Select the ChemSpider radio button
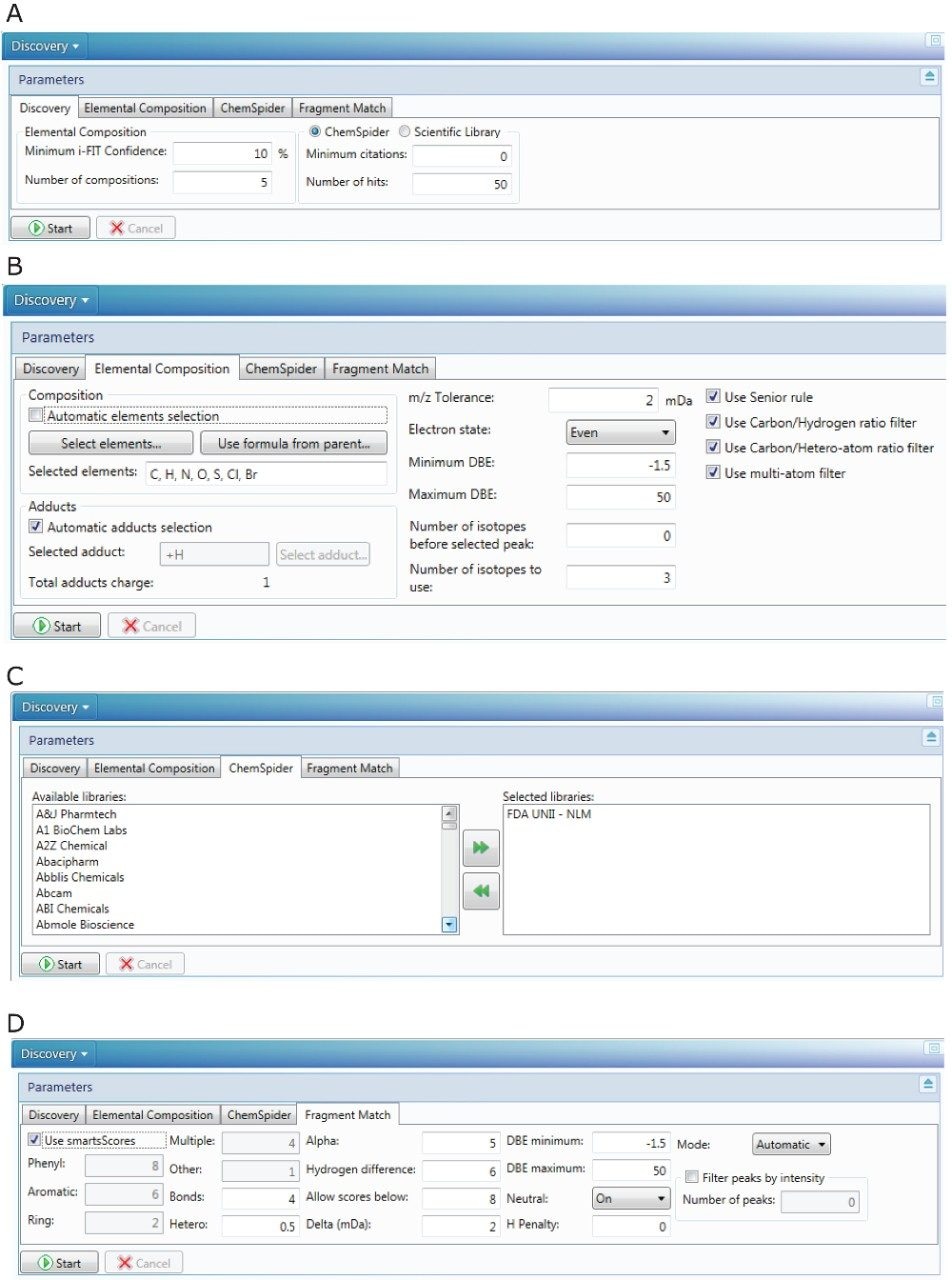 click(315, 131)
